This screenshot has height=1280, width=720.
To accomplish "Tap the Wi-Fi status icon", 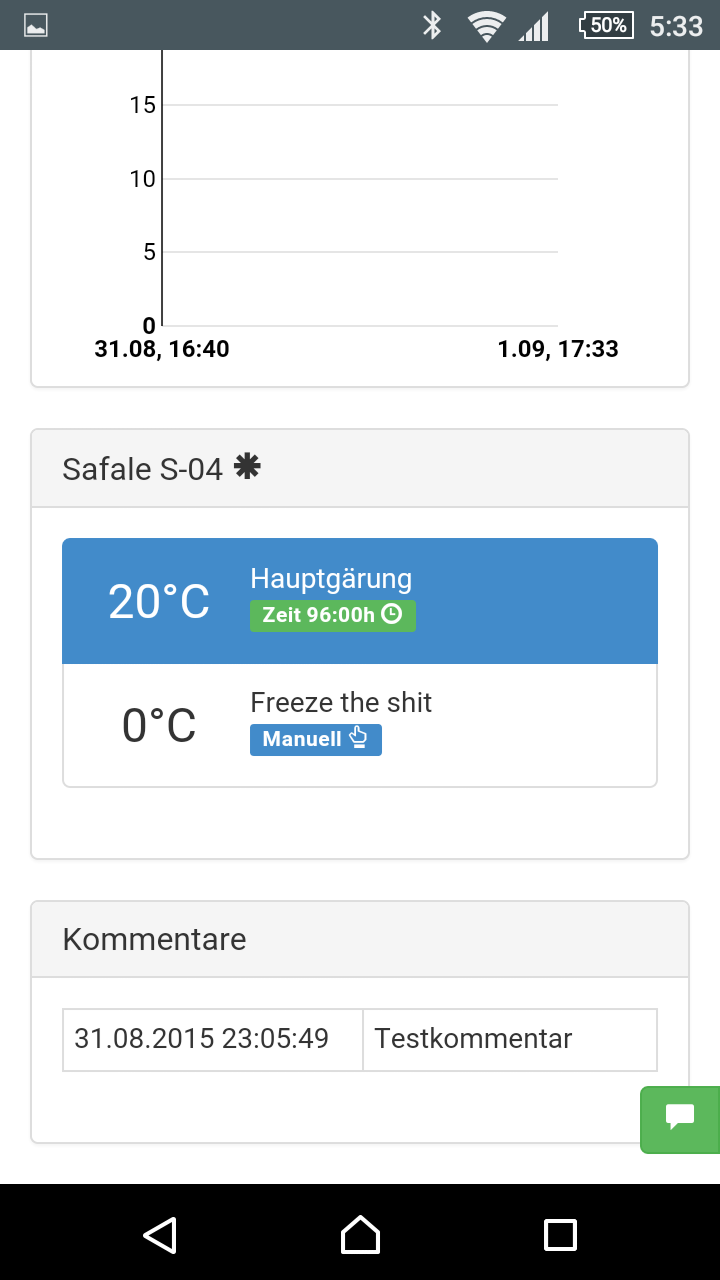I will [x=486, y=26].
